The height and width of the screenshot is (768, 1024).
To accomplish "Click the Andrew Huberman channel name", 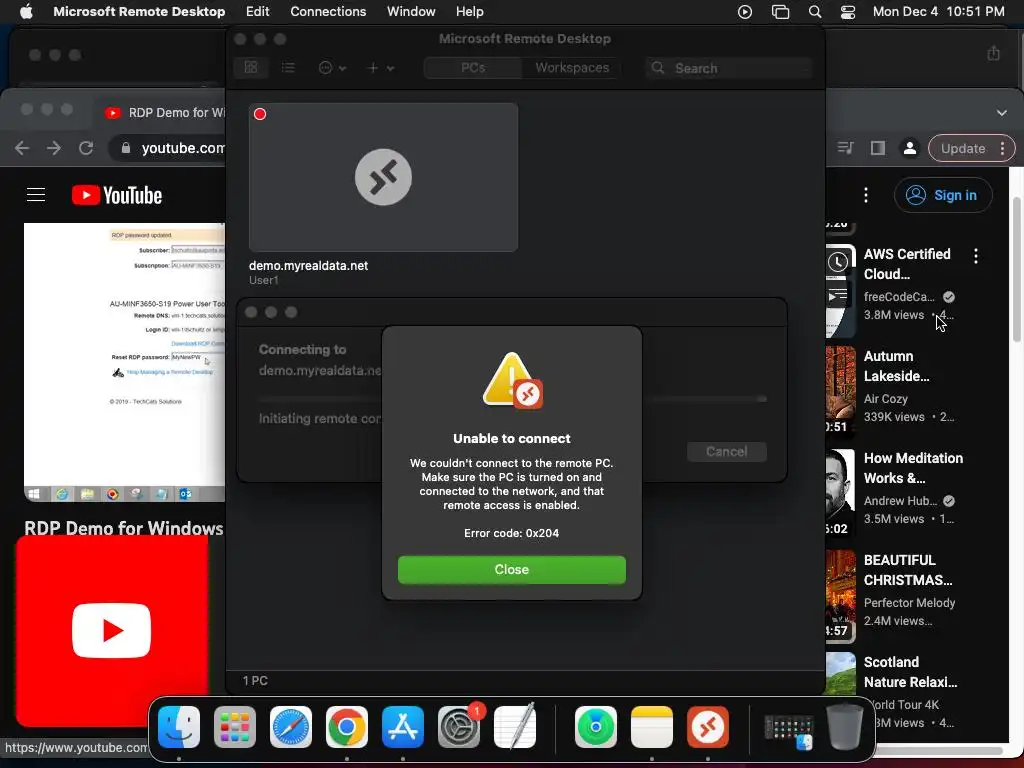I will click(x=901, y=500).
